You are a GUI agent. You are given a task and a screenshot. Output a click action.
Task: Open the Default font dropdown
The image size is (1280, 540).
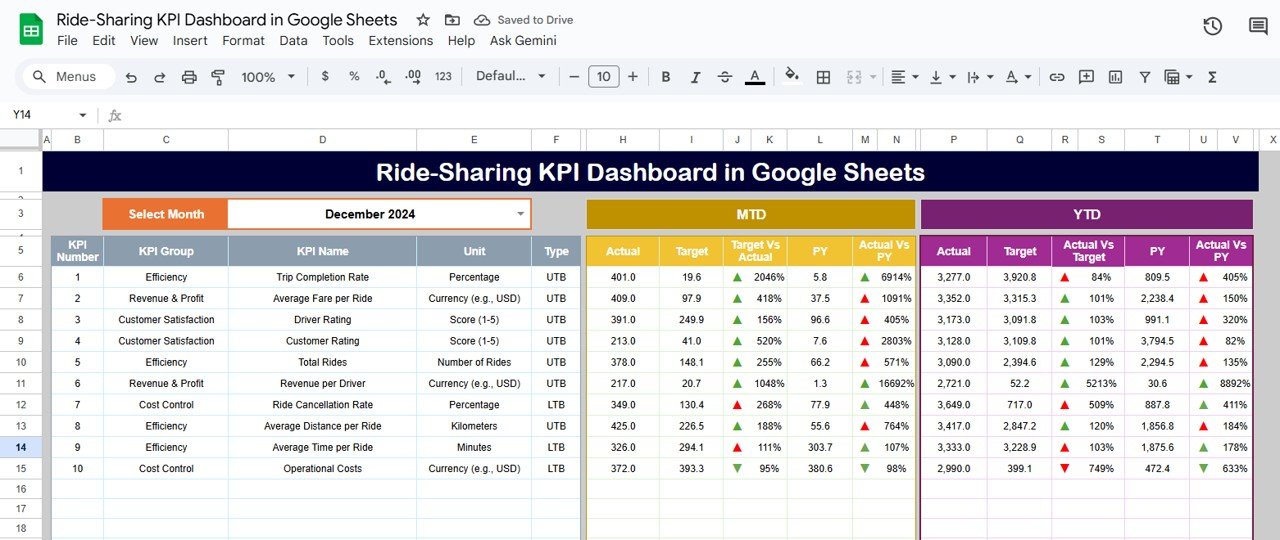click(511, 77)
